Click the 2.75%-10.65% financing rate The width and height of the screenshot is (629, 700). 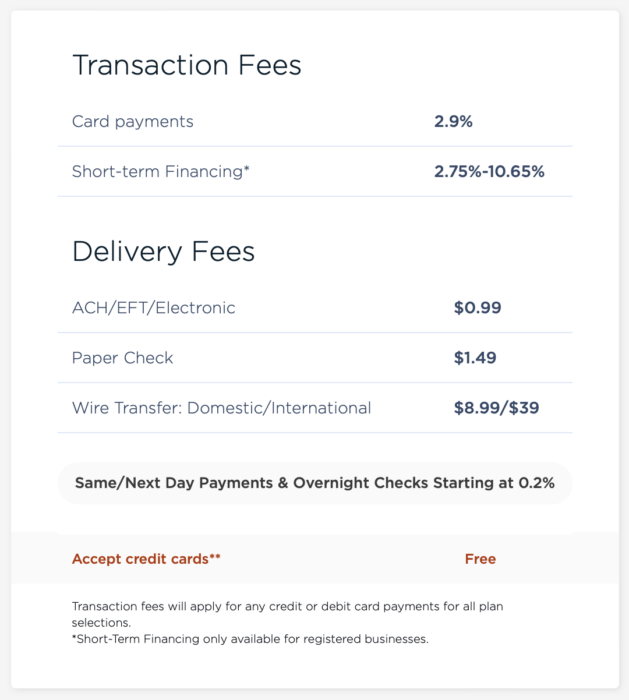489,171
